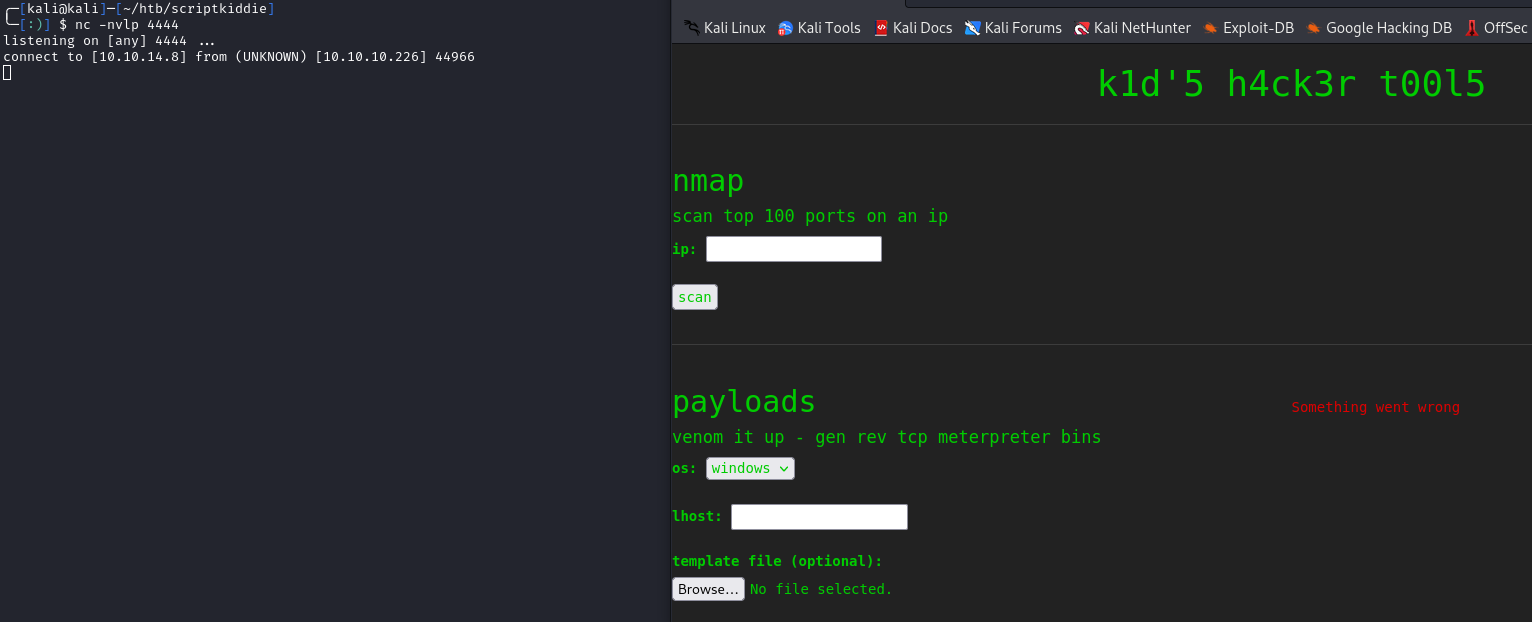
Task: Click the payloads section heading
Action: click(x=743, y=401)
